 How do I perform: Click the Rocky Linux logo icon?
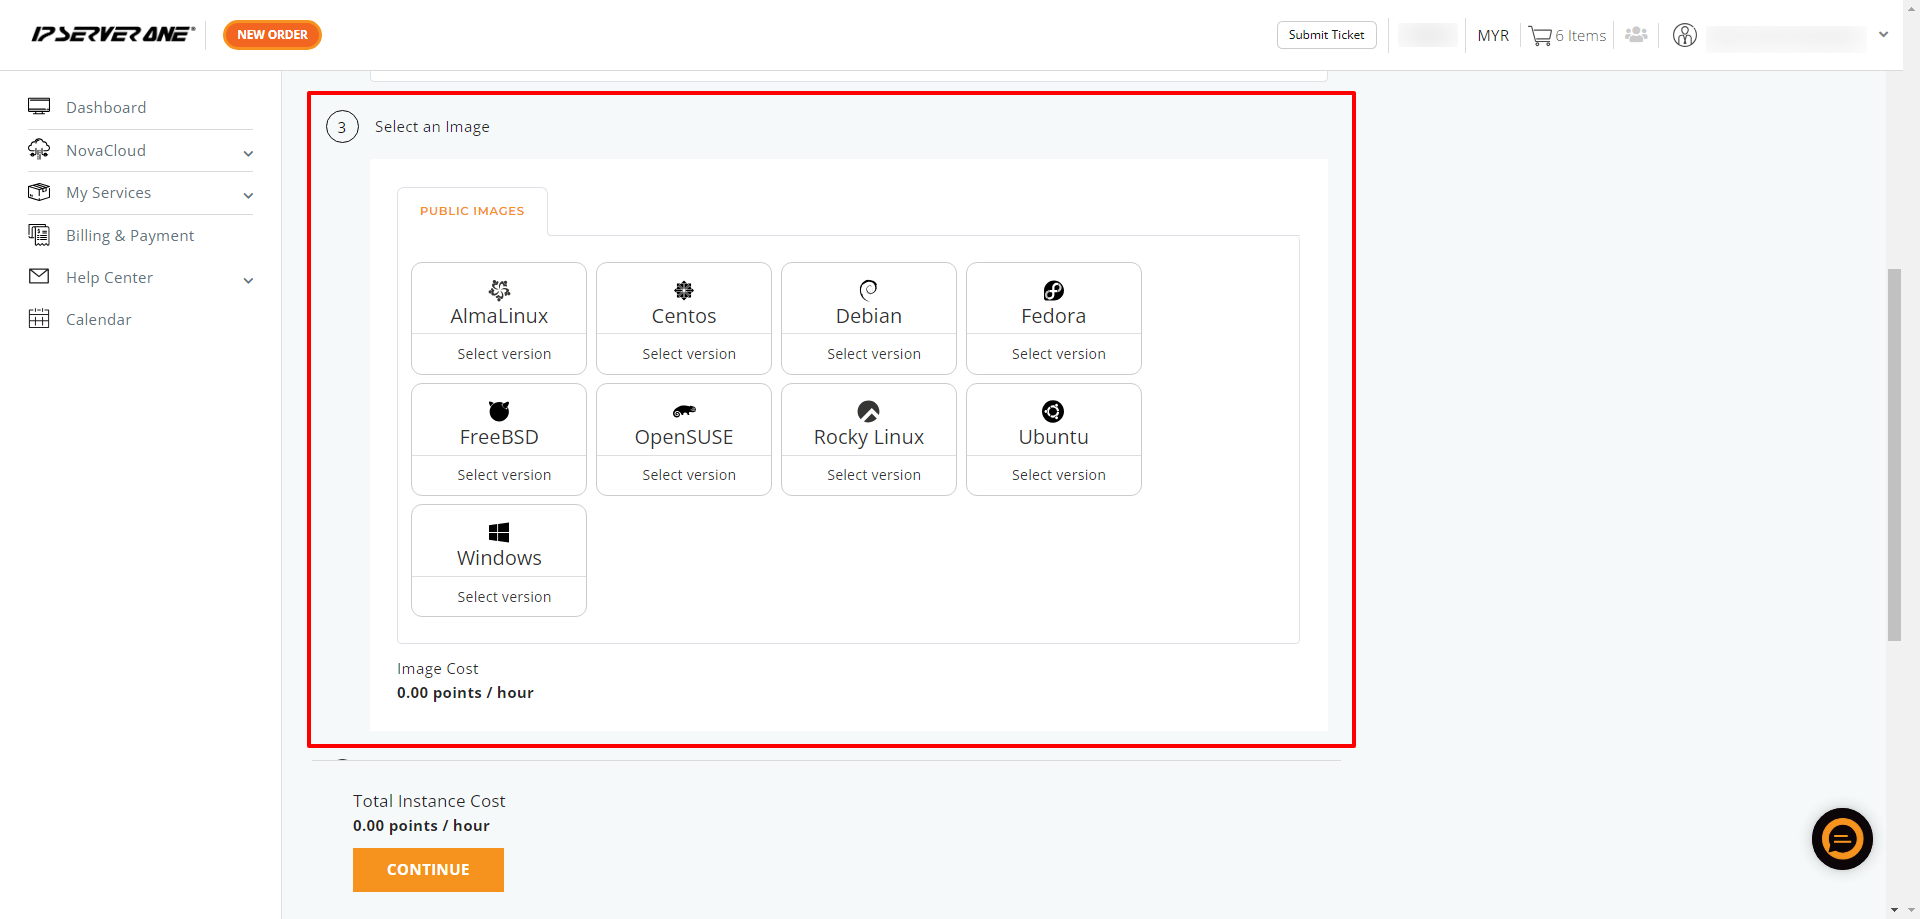coord(869,411)
